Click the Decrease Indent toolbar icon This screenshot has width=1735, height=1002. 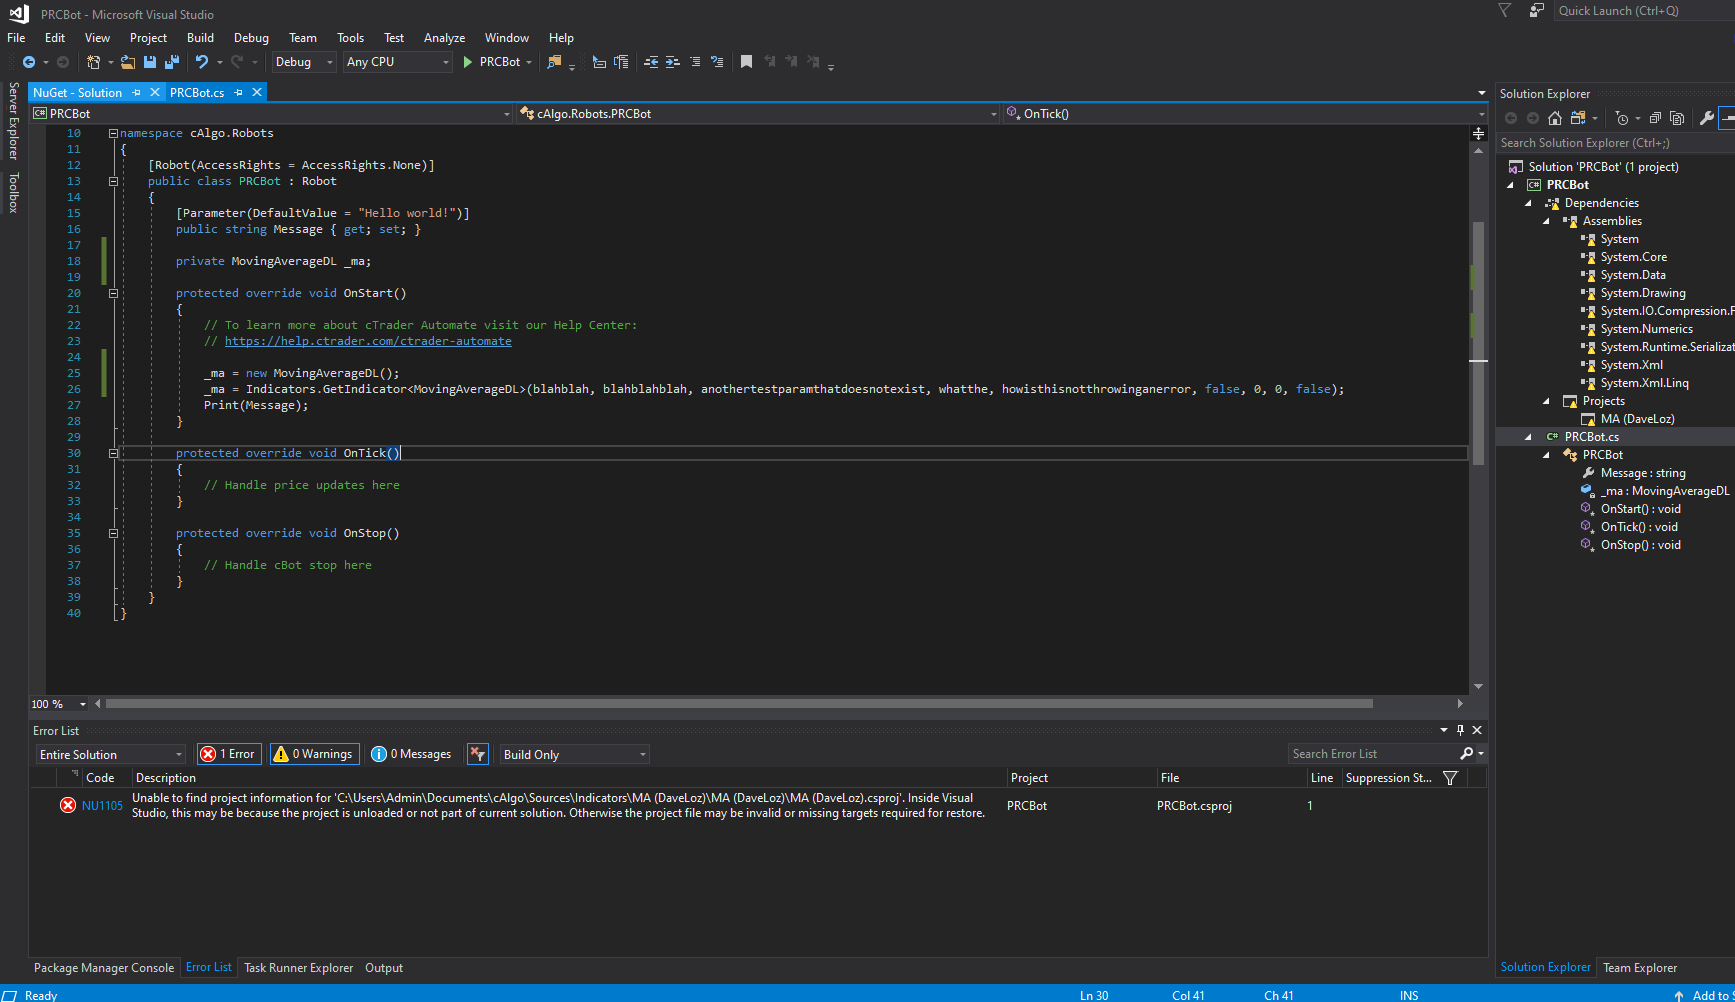[651, 62]
